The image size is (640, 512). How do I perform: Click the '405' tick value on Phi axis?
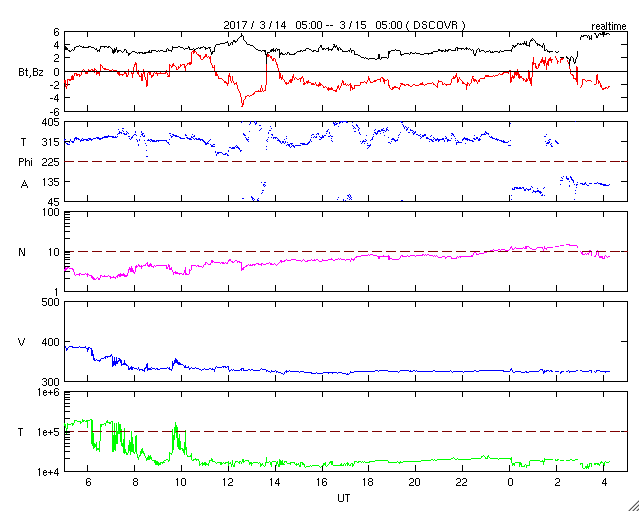[x=51, y=122]
